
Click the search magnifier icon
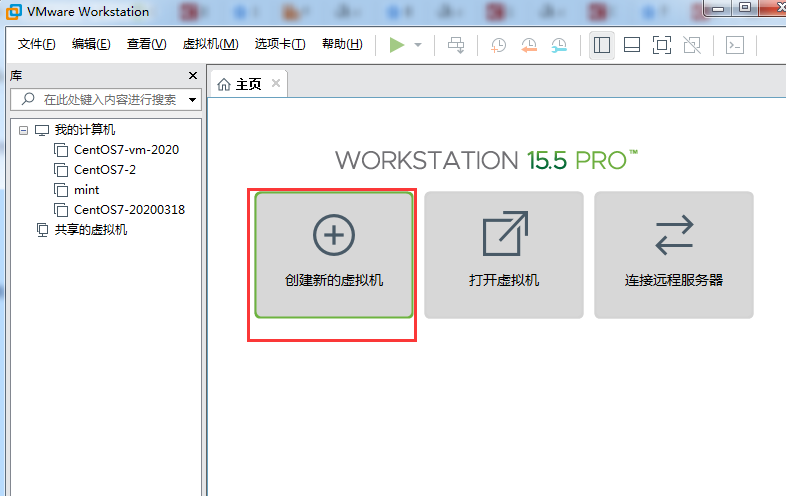coord(28,99)
